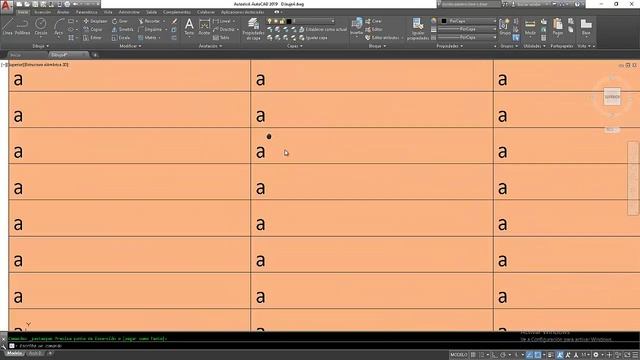
Task: Click Establecer como actual layer button
Action: [x=323, y=29]
